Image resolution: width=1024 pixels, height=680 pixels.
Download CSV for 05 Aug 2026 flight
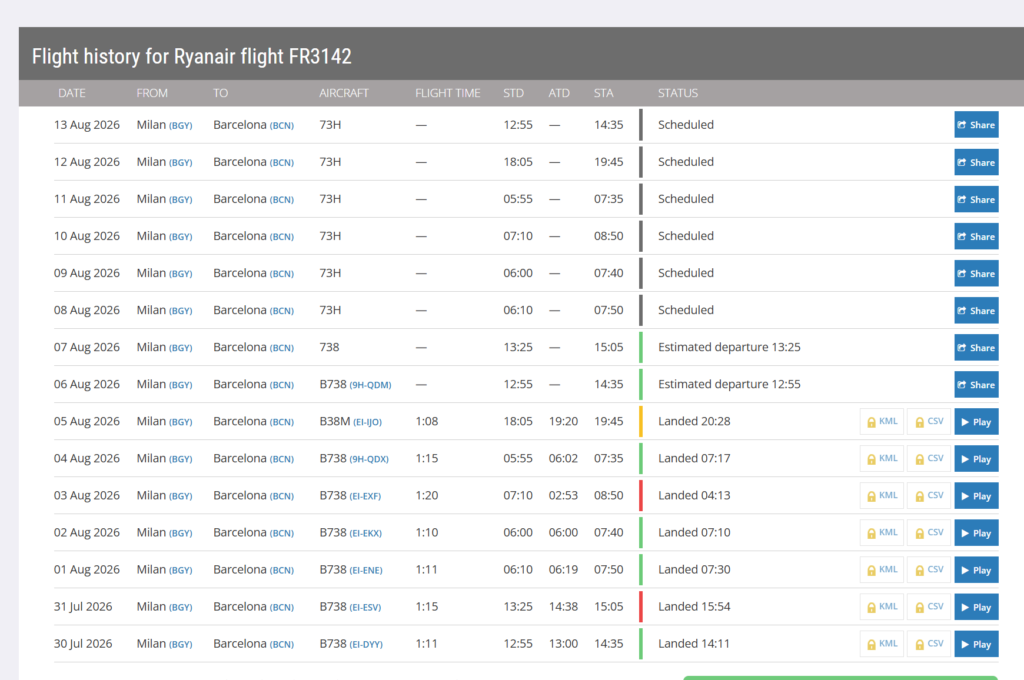929,422
